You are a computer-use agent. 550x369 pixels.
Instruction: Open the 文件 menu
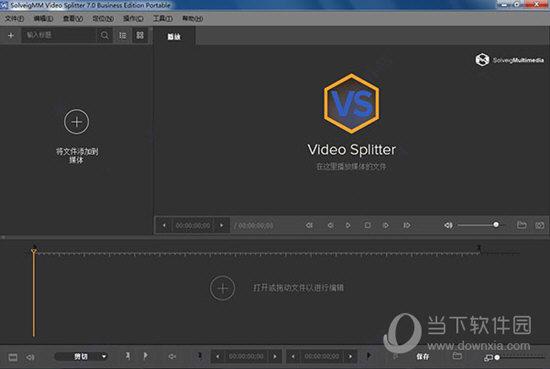pos(14,18)
